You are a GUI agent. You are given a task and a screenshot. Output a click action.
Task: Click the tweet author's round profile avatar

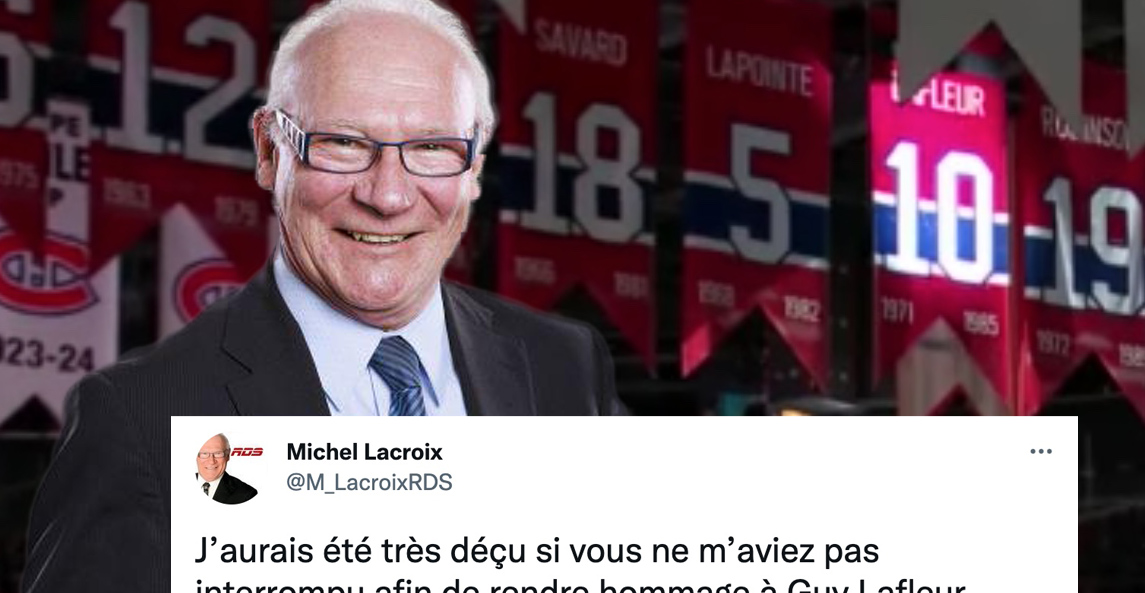217,469
